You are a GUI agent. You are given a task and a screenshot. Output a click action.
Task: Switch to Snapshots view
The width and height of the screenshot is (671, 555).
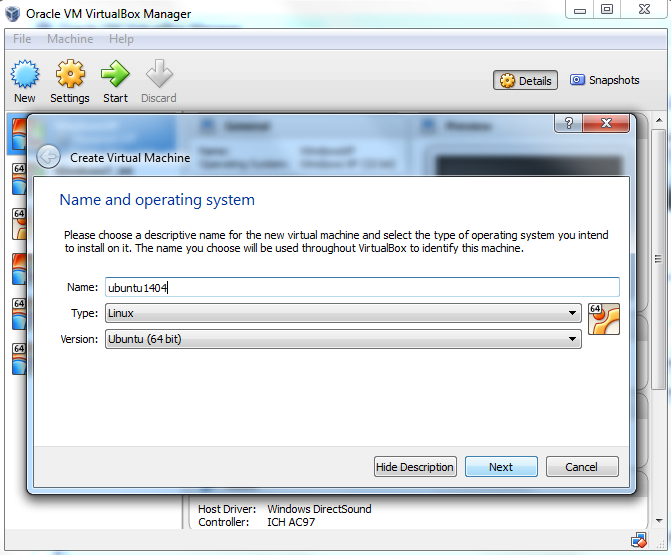604,80
